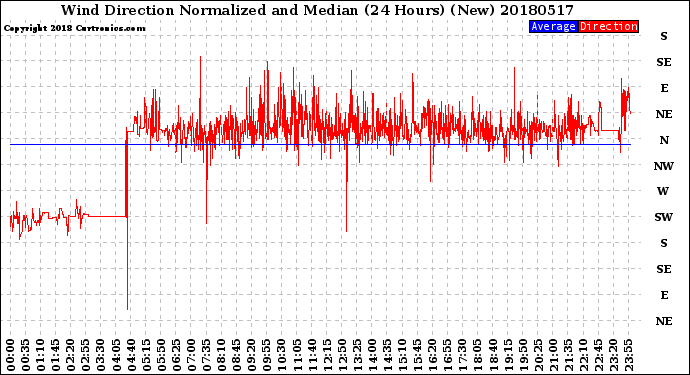The width and height of the screenshot is (690, 375).
Task: Click the red 'Direction' legend entry
Action: 608,26
